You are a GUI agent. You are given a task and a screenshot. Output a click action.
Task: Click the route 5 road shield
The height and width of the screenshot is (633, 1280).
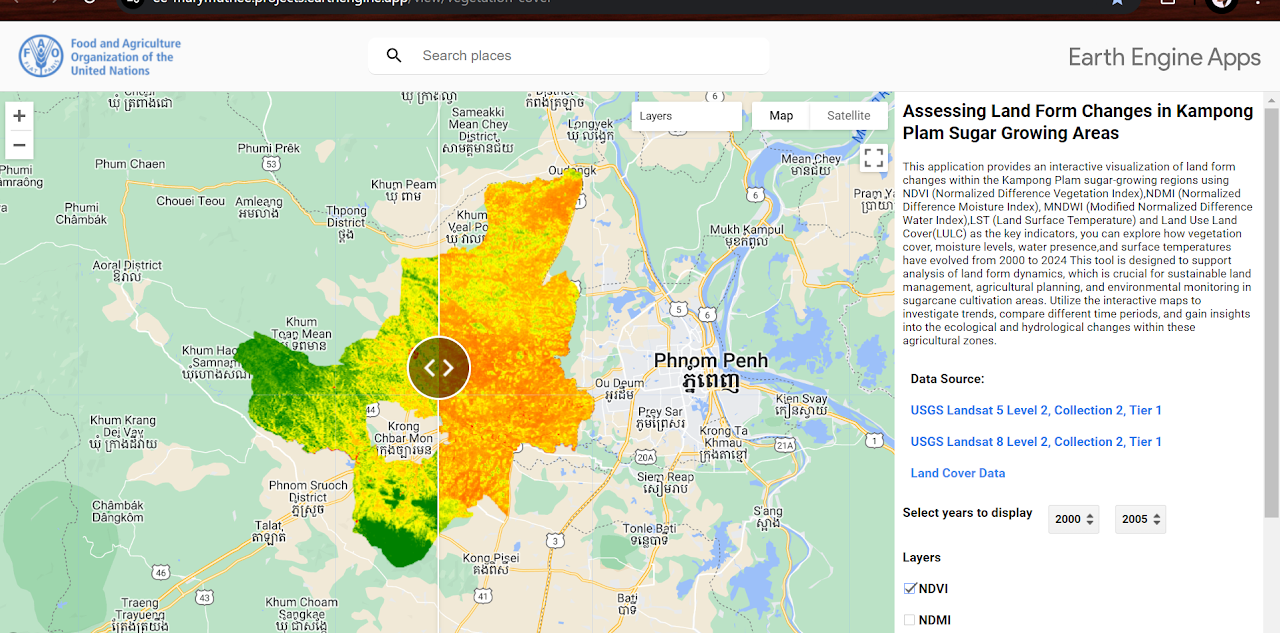(679, 309)
